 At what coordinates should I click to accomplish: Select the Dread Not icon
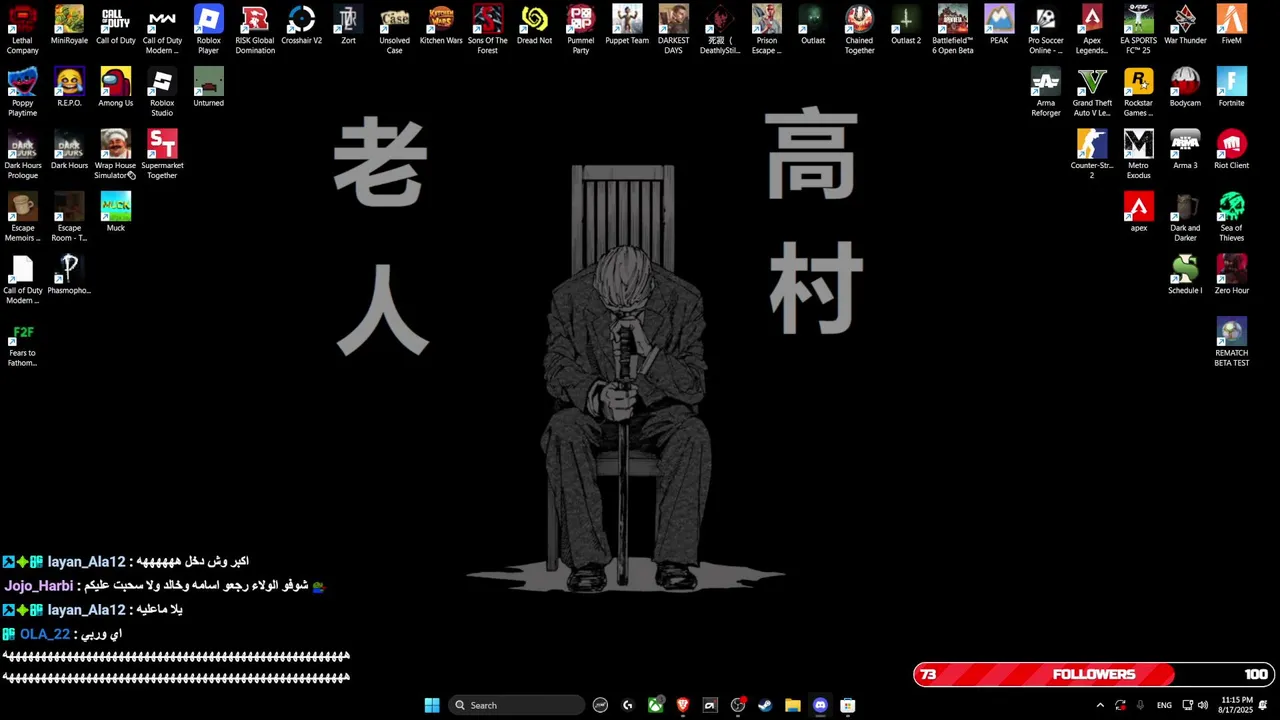534,26
